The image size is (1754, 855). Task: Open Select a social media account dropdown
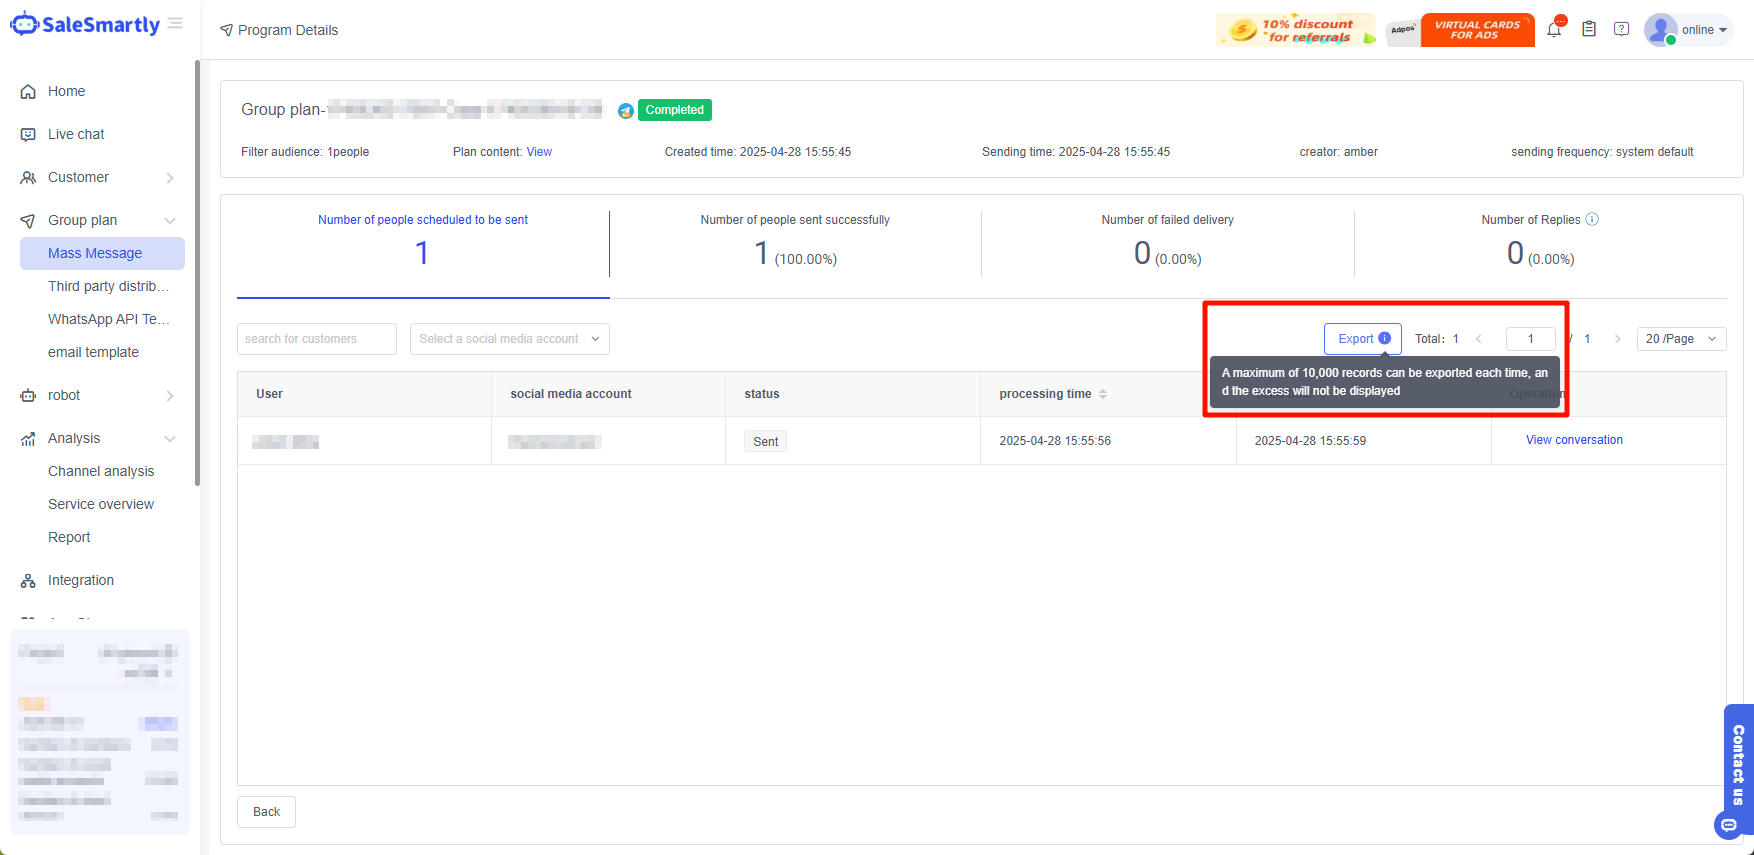509,339
